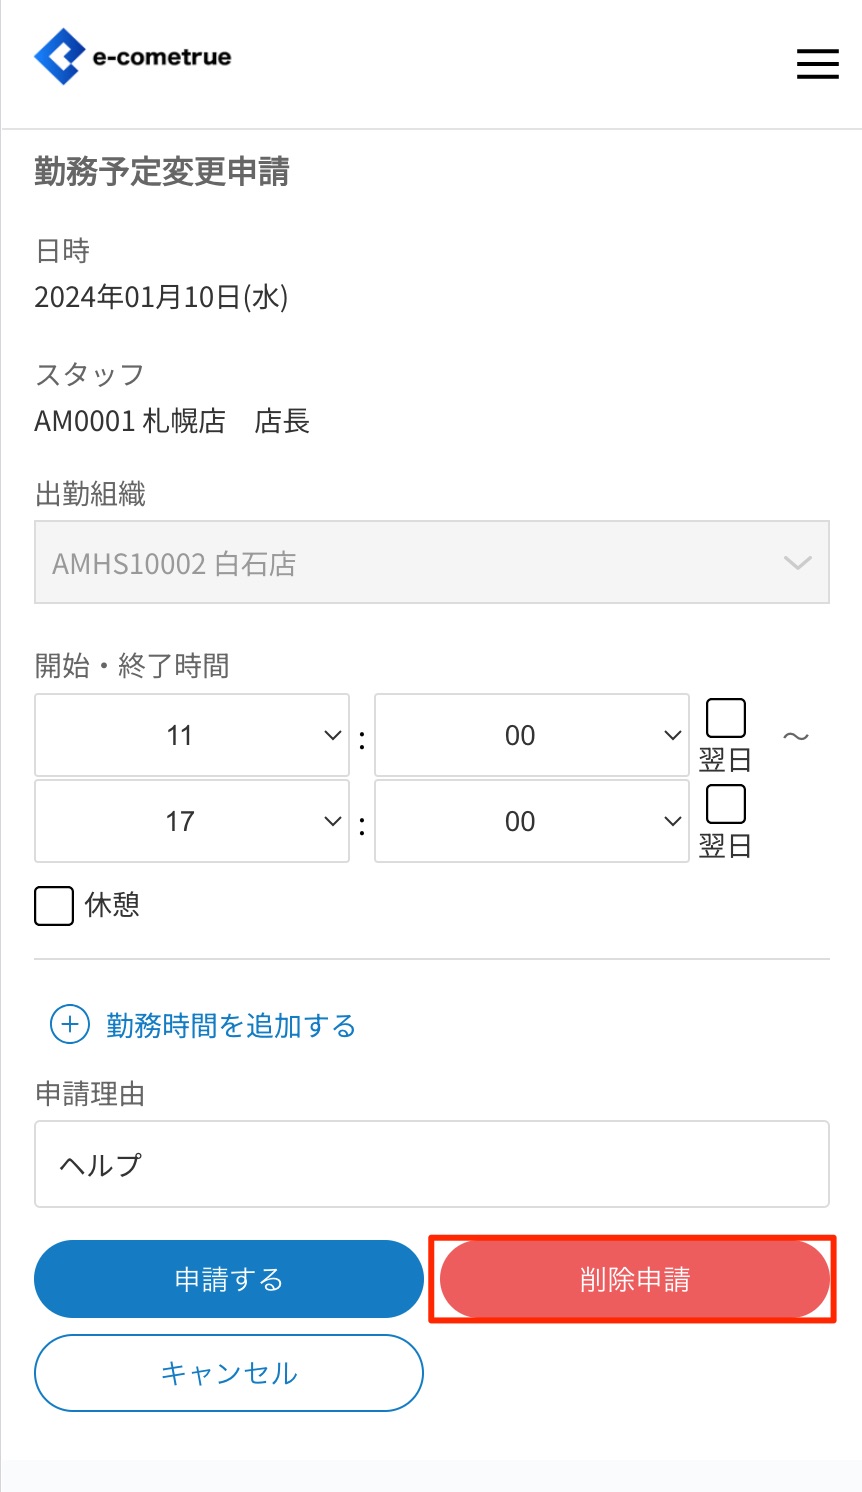This screenshot has height=1492, width=862.
Task: Check the end time 翌日 checkbox
Action: point(726,804)
